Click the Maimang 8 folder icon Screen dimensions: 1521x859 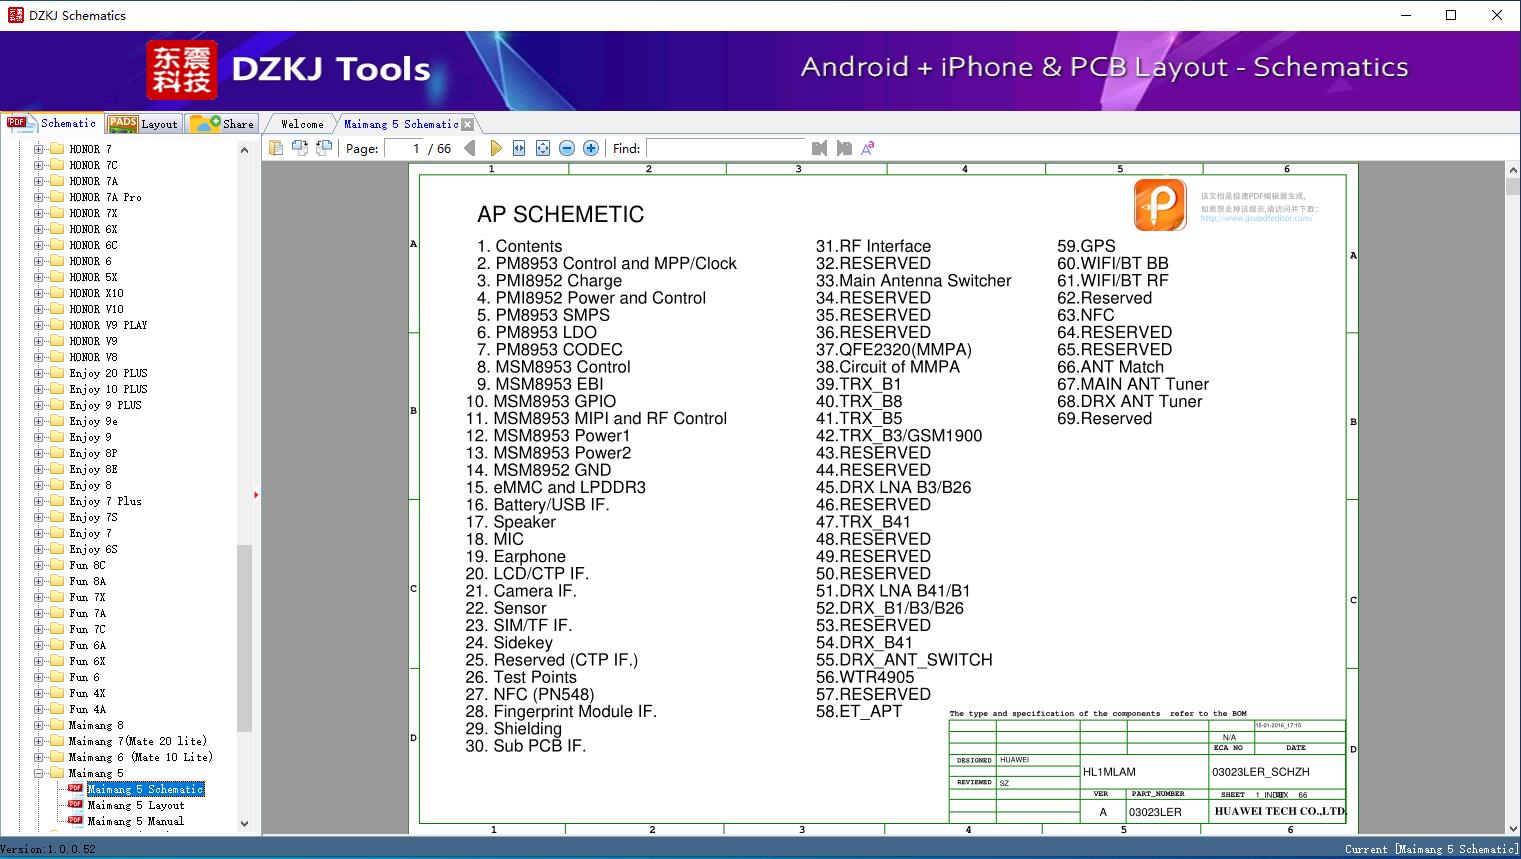(x=57, y=725)
